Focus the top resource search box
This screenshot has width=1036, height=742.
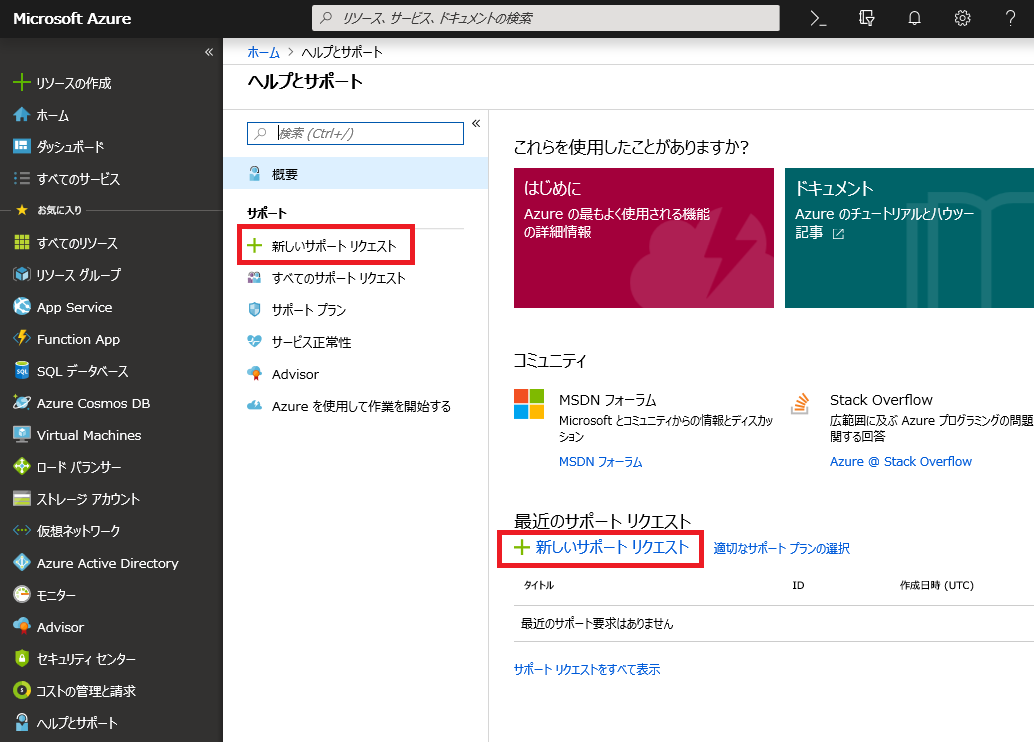[x=546, y=19]
